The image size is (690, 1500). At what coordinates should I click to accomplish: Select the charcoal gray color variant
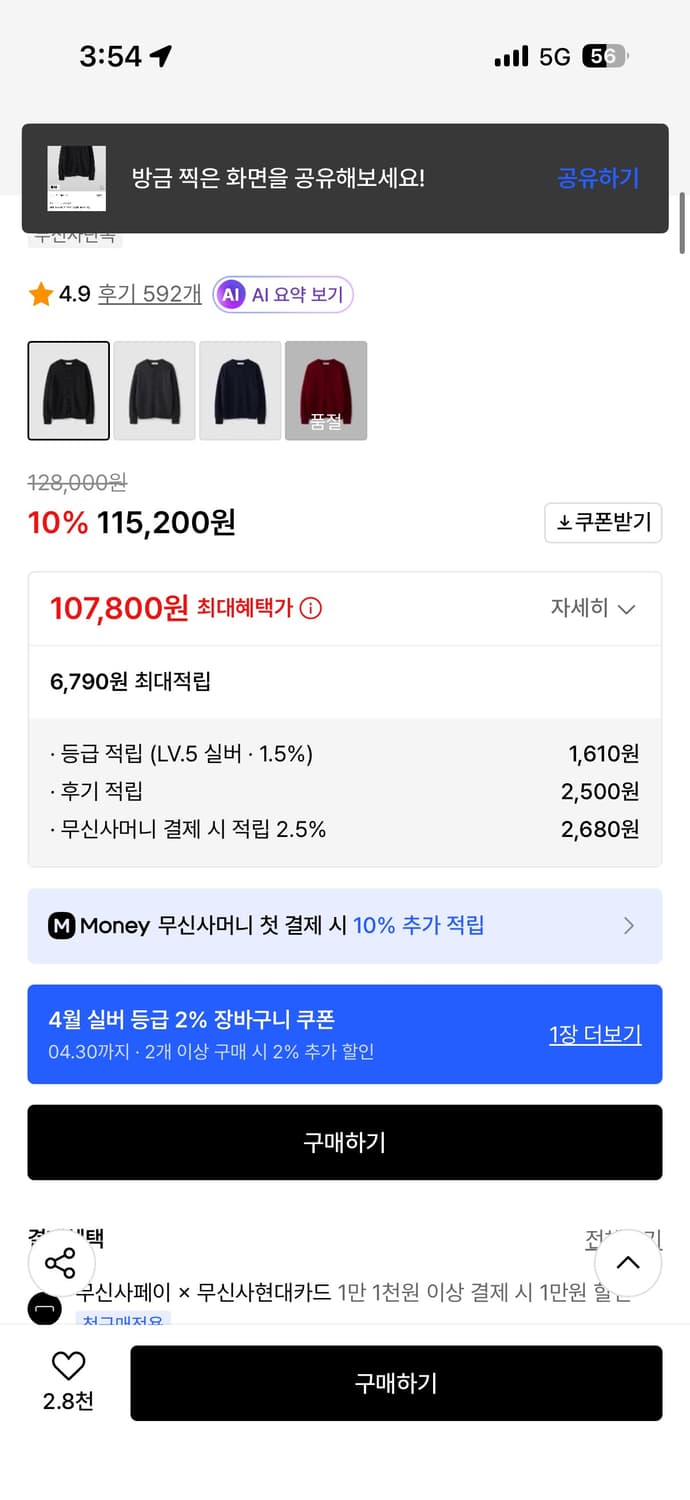pyautogui.click(x=154, y=390)
